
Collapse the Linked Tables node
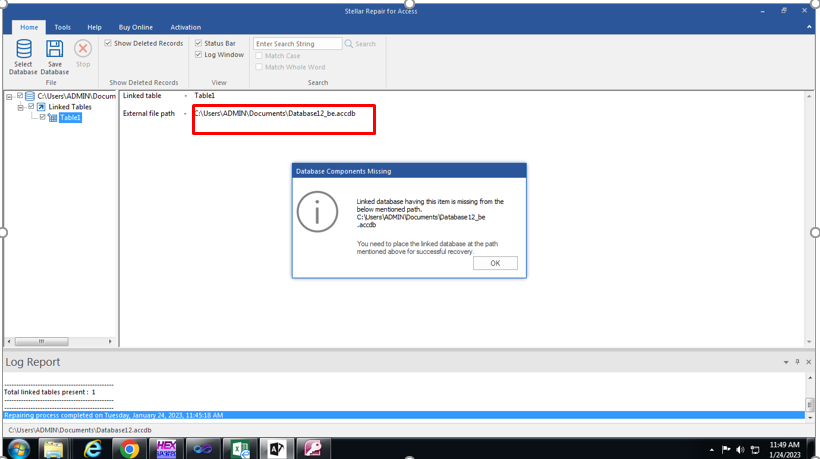[20, 107]
